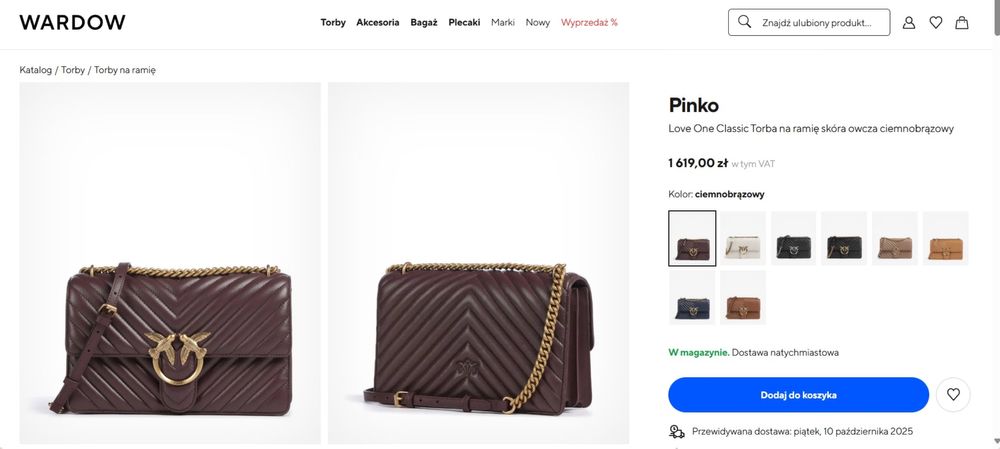Choose the white bag color variant
This screenshot has width=1000, height=449.
click(x=743, y=238)
